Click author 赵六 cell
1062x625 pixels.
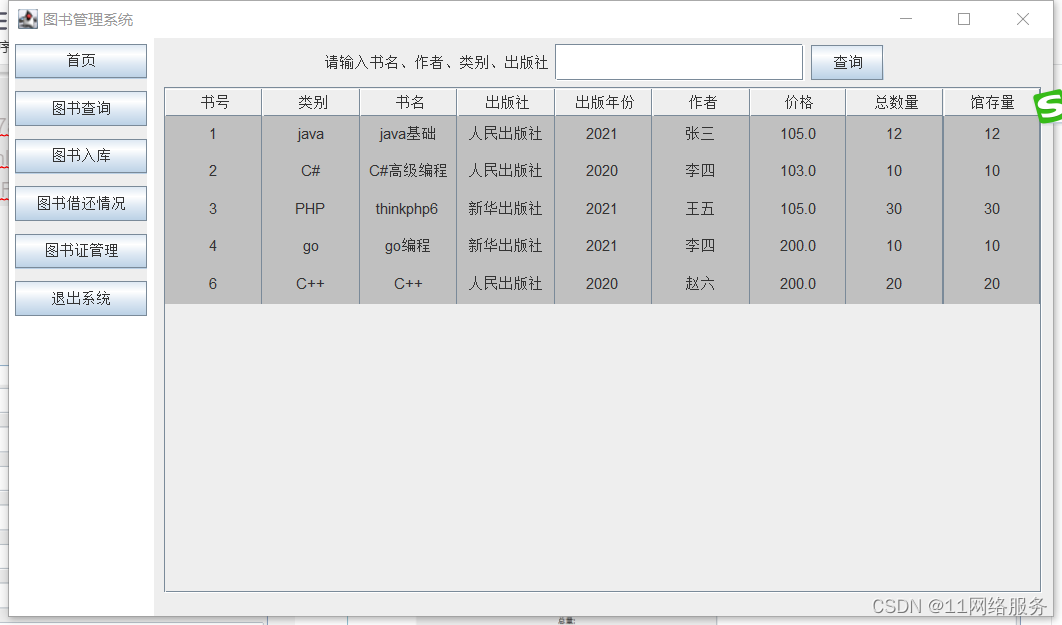(x=701, y=284)
